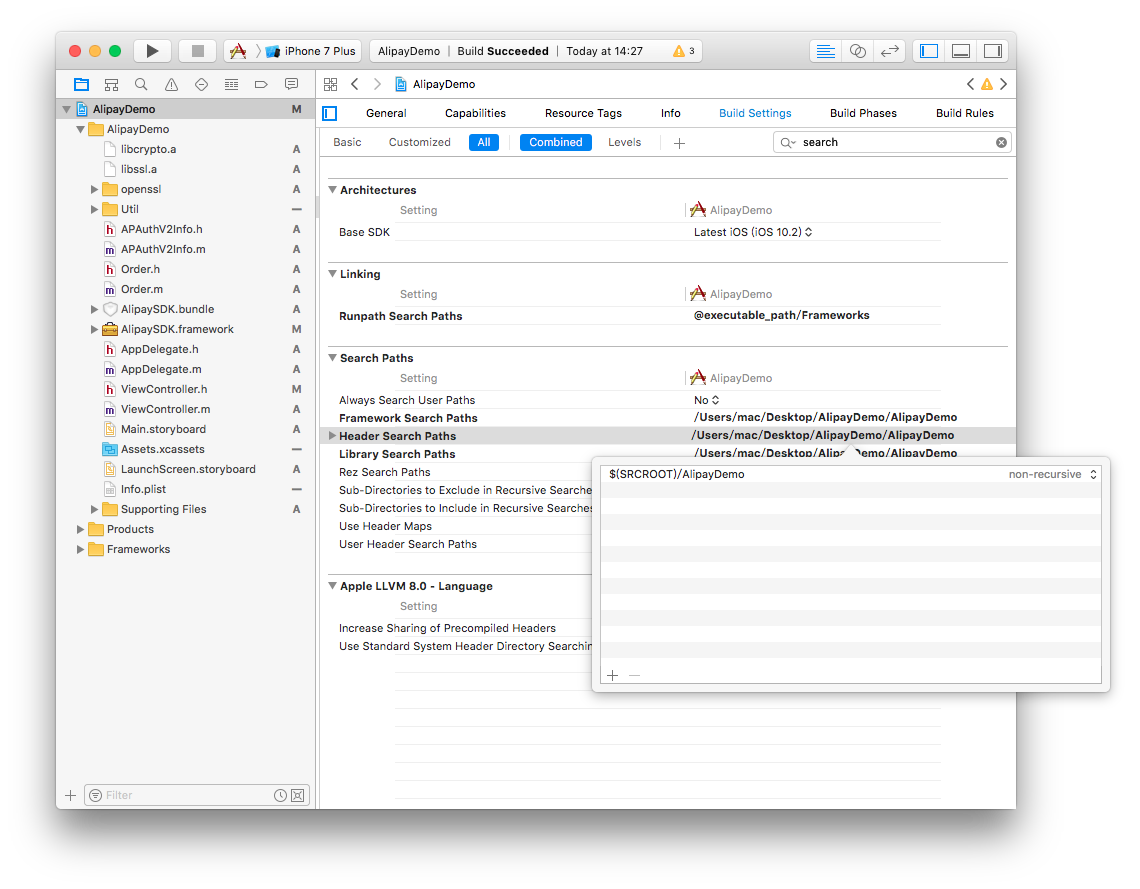Screen dimensions: 1140x889
Task: Select the Build Phases tab
Action: [863, 113]
